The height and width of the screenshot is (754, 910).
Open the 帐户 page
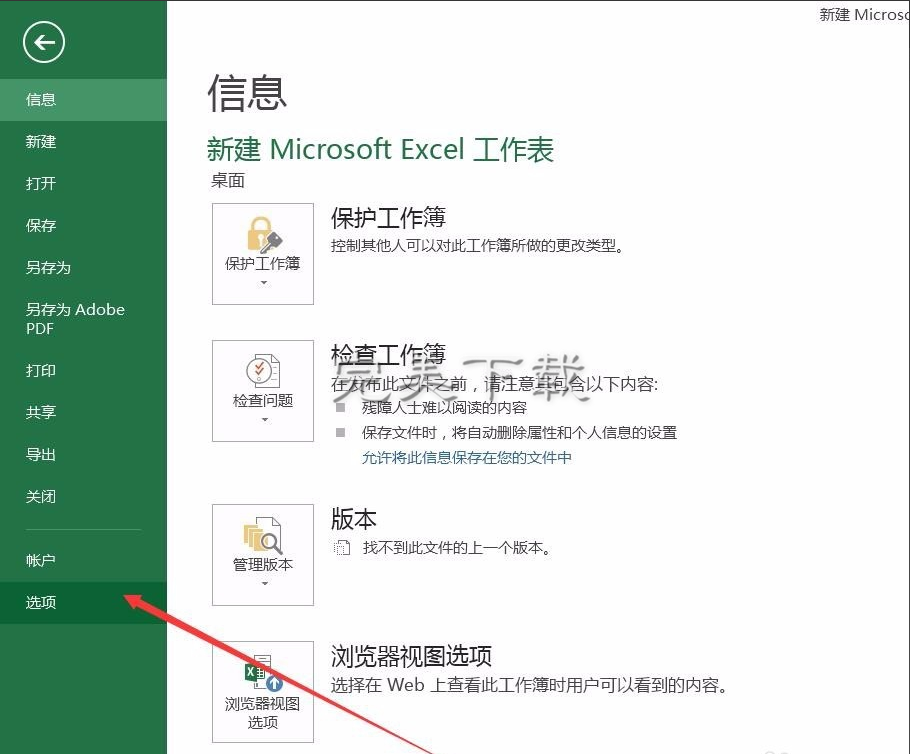coord(83,561)
